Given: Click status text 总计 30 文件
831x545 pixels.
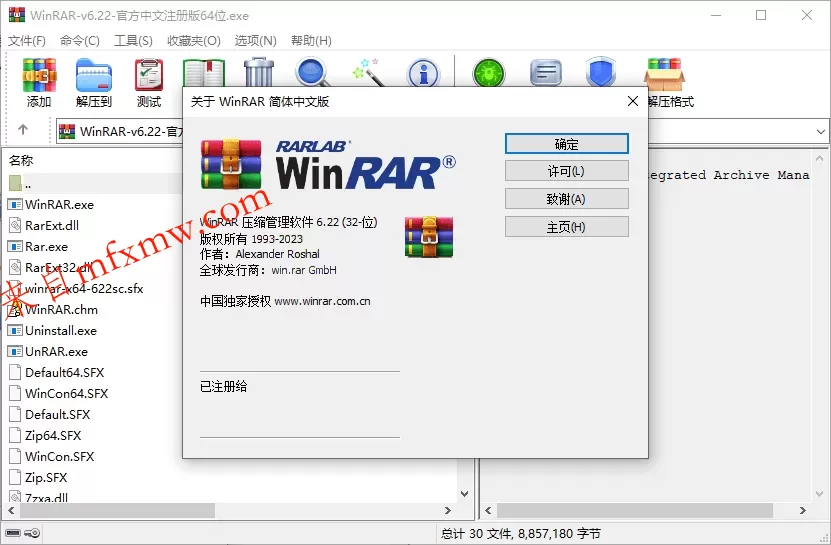Looking at the screenshot, I should pos(476,533).
